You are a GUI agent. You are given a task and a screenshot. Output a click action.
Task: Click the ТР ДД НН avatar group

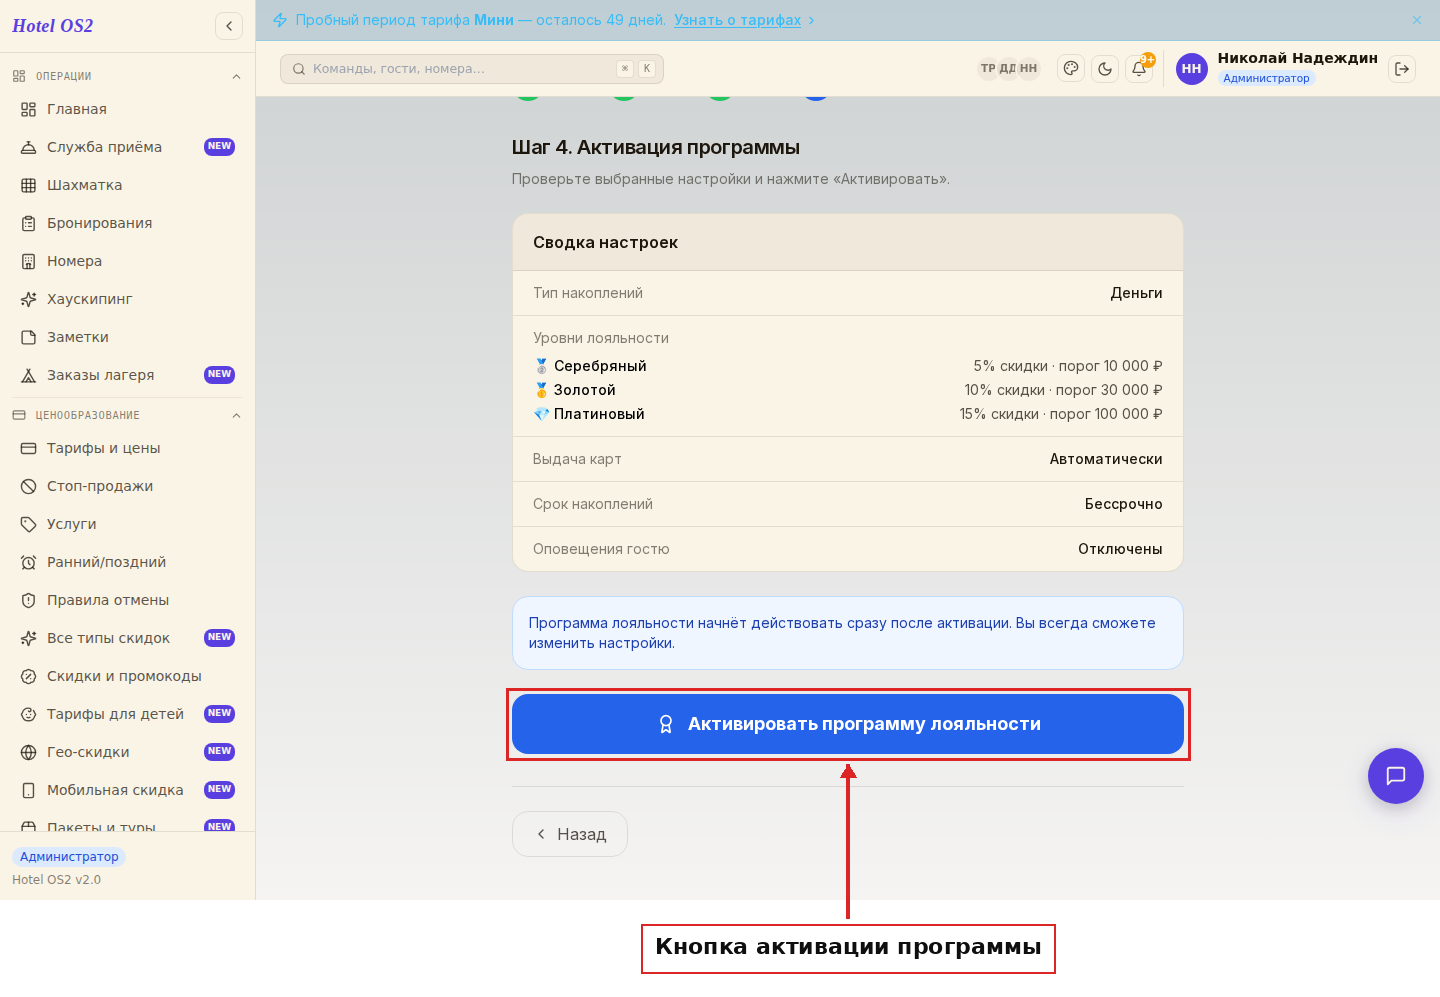coord(1008,68)
